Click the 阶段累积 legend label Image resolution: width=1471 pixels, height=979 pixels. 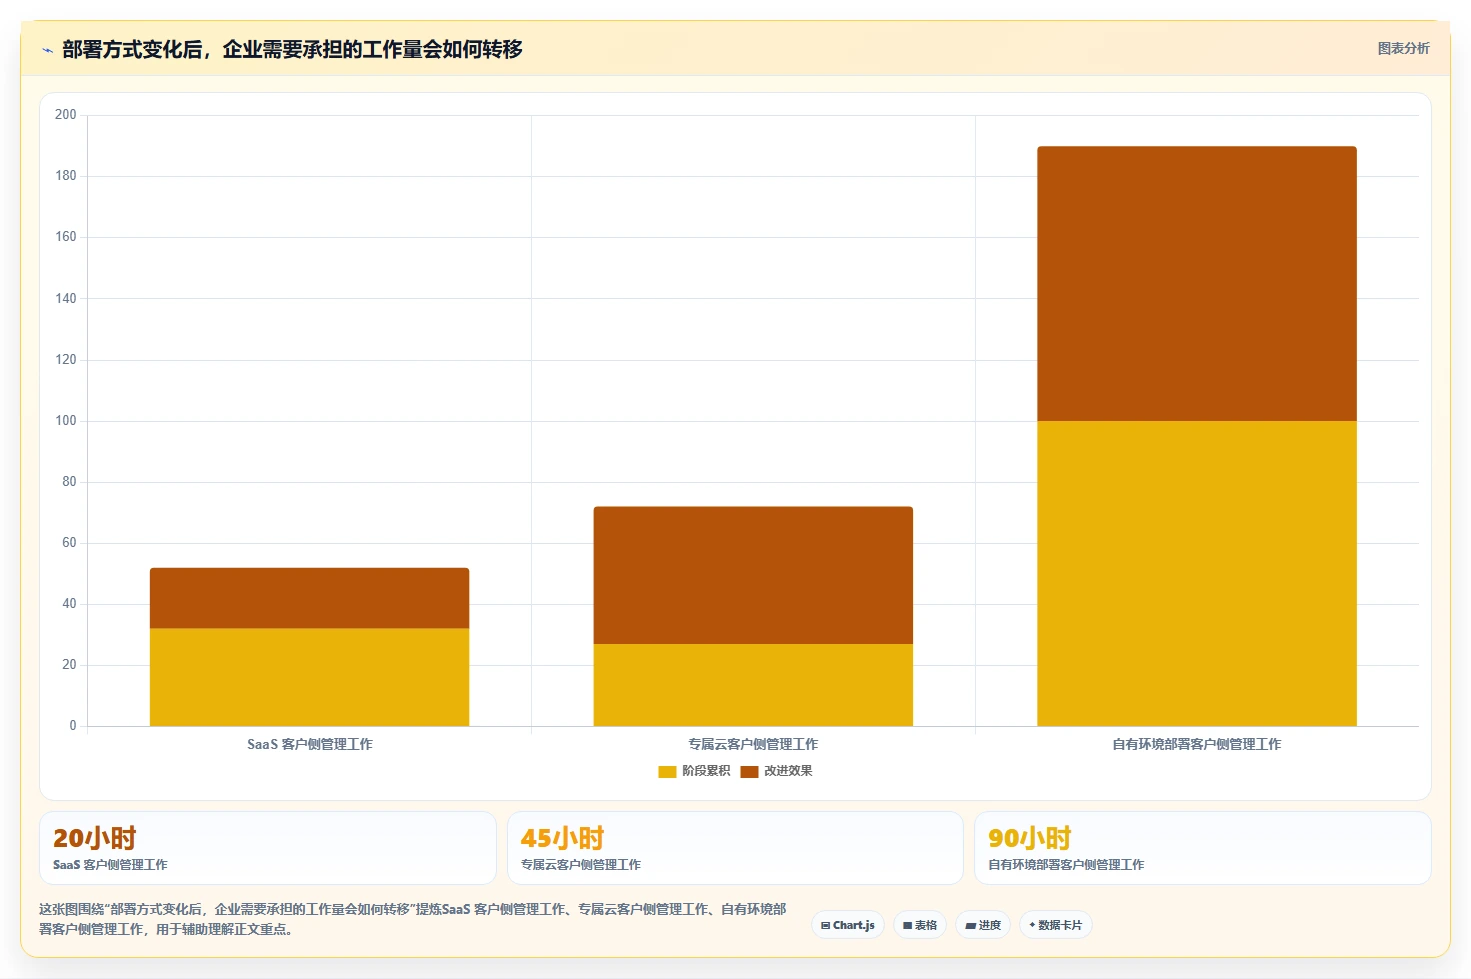(706, 771)
